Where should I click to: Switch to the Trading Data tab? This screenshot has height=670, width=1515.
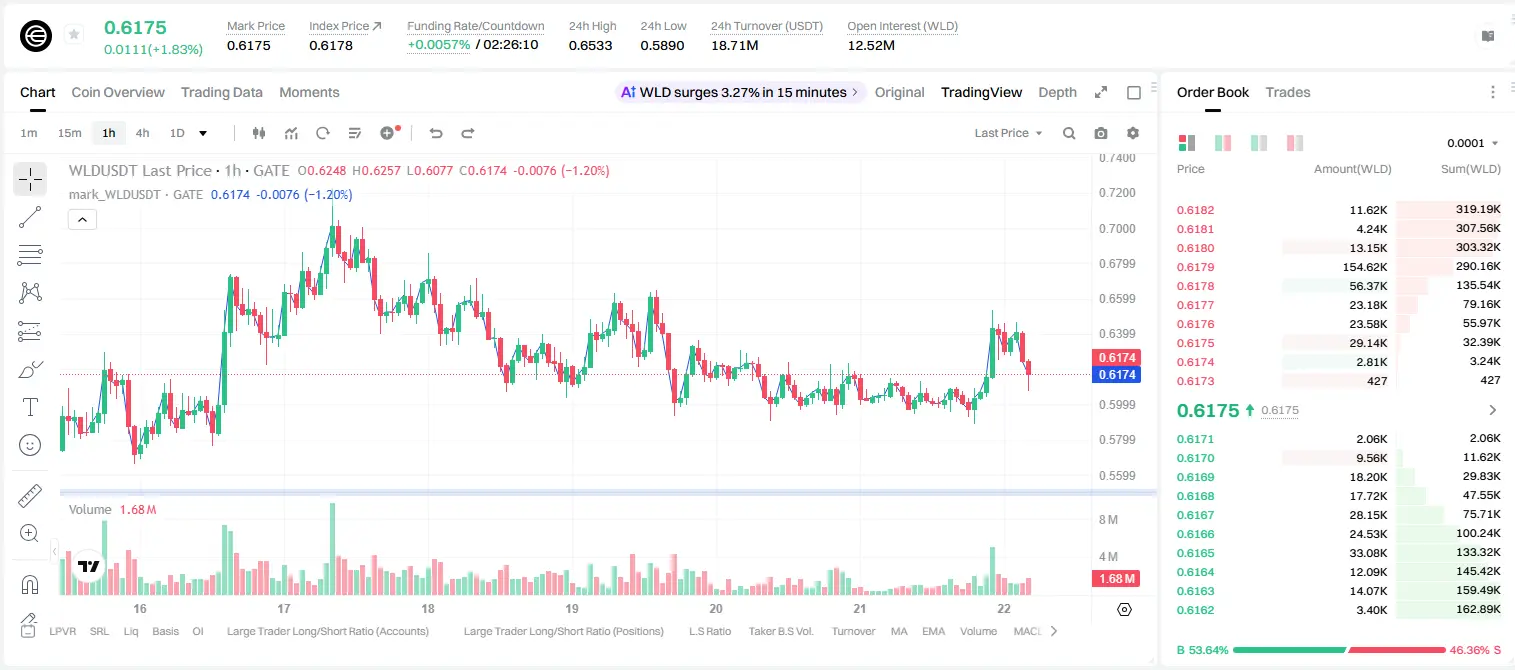(x=222, y=92)
